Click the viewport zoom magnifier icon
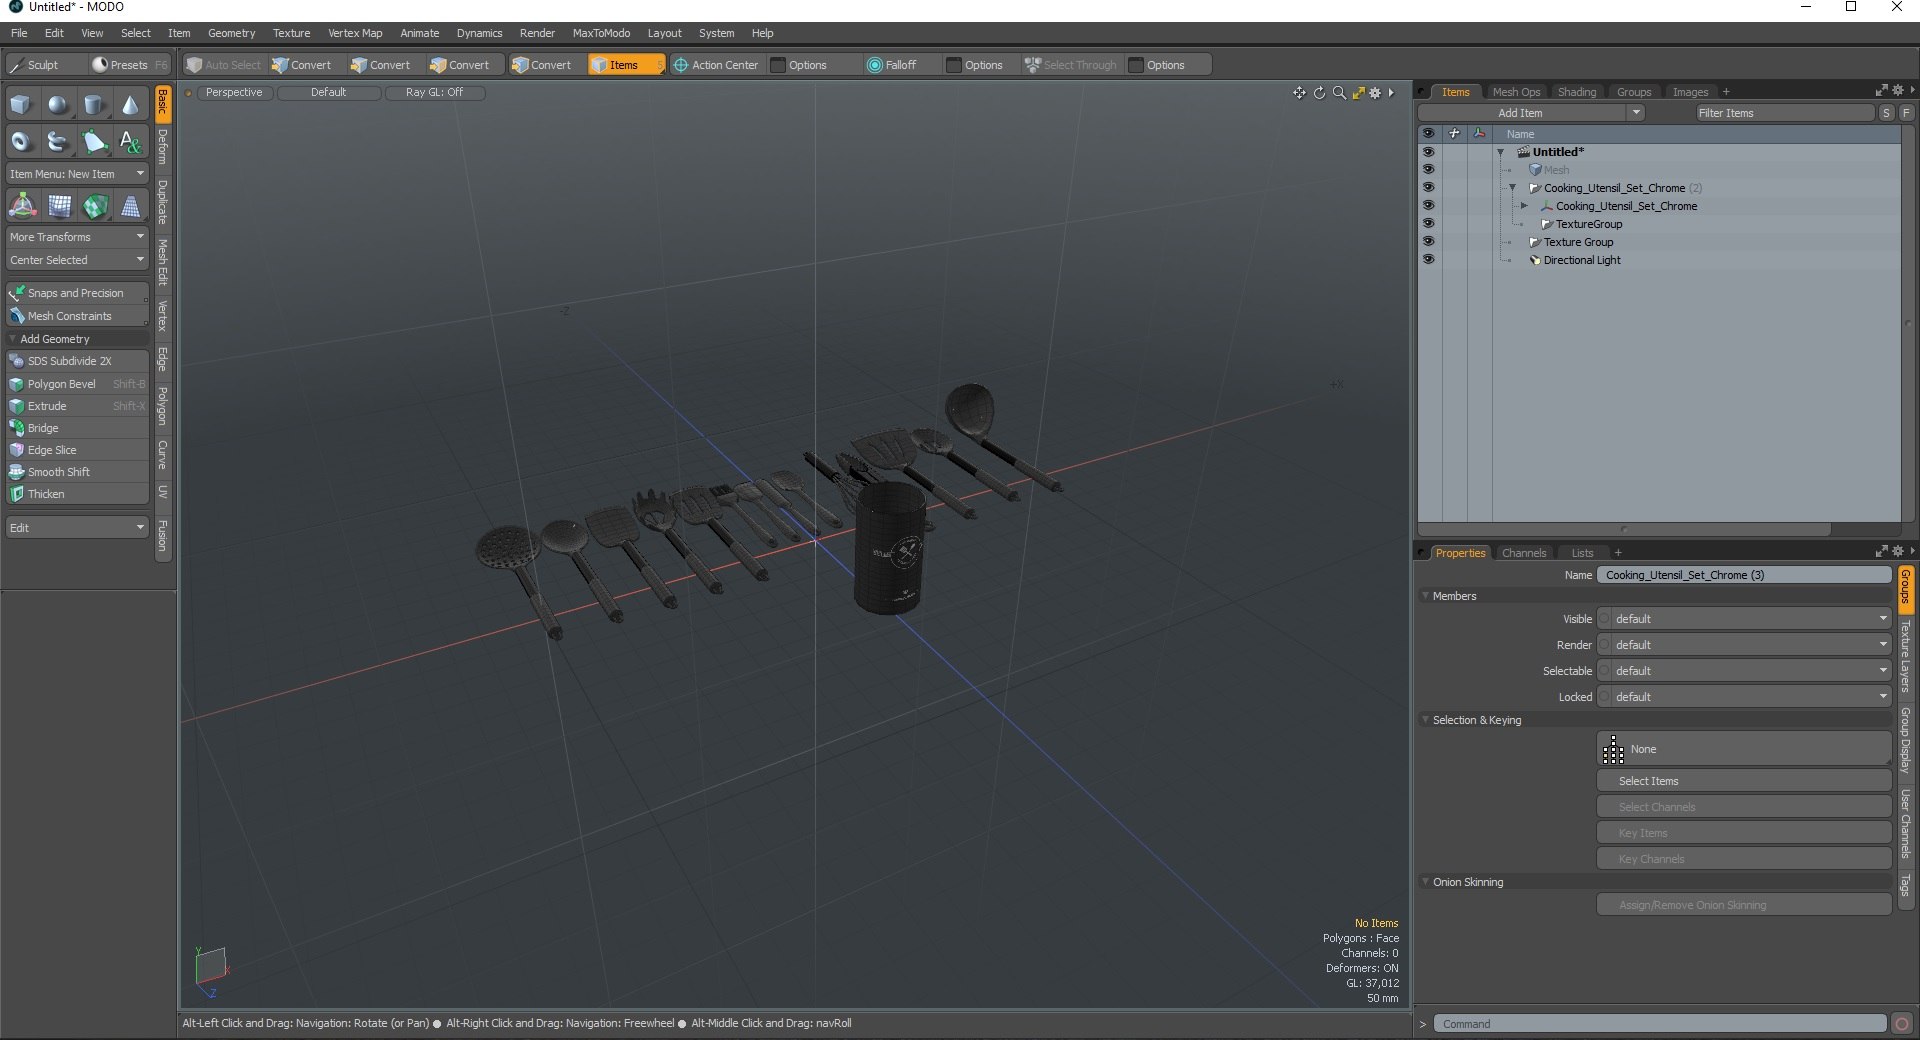The height and width of the screenshot is (1040, 1920). tap(1339, 93)
